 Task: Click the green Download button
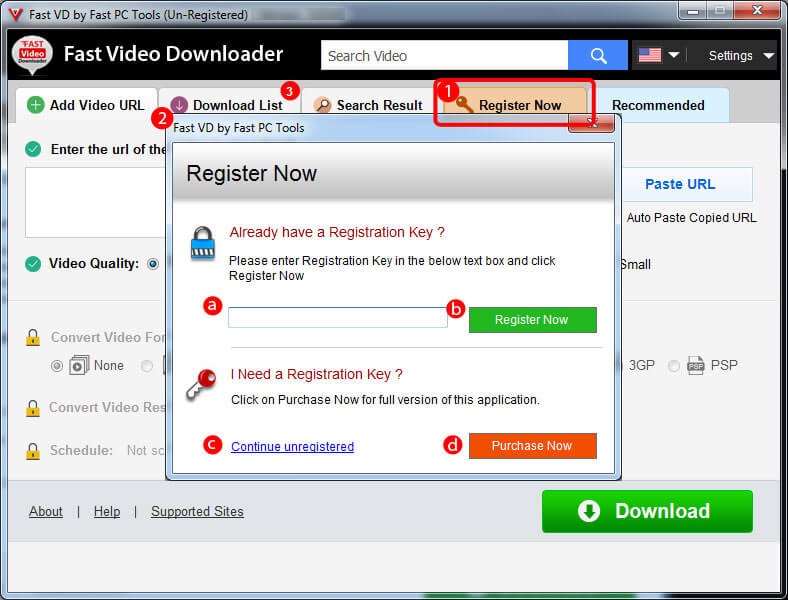point(647,512)
